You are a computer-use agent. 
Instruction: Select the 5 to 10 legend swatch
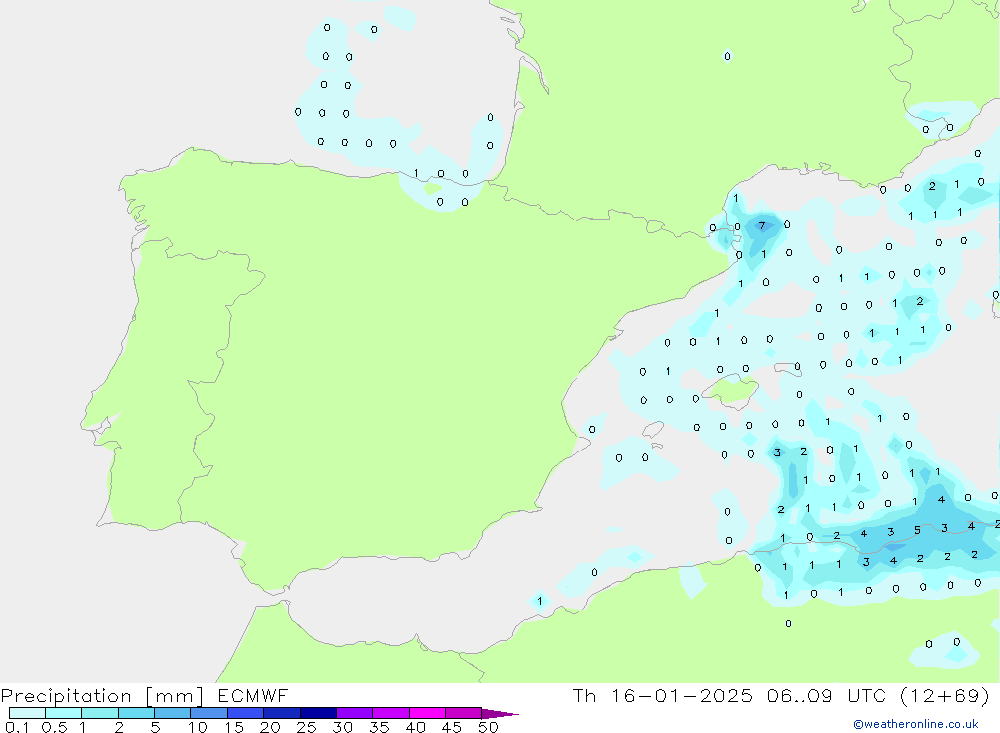pos(172,713)
